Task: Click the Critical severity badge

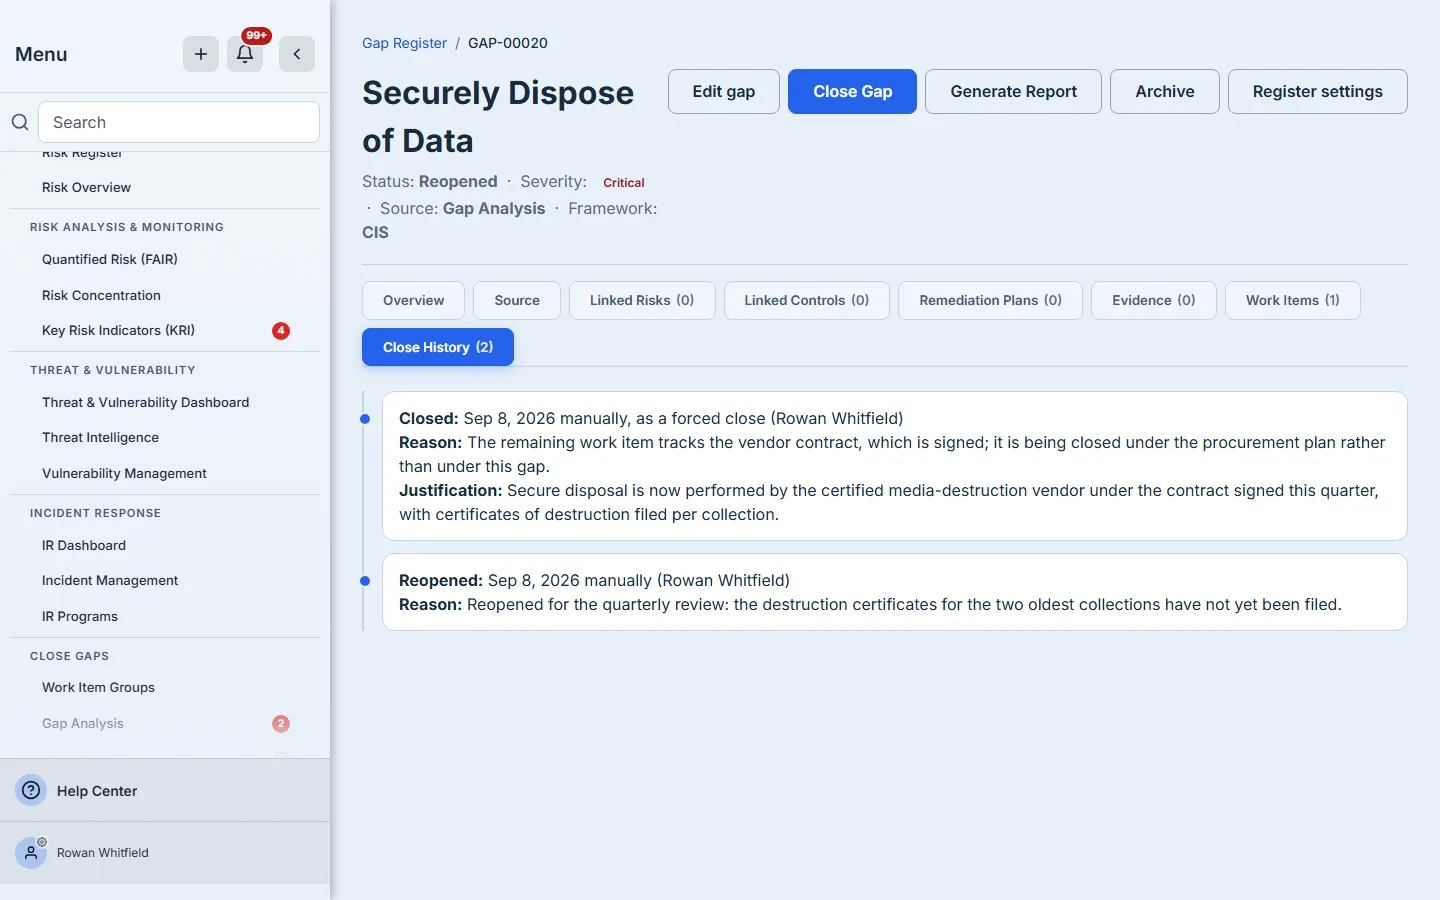Action: pos(624,182)
